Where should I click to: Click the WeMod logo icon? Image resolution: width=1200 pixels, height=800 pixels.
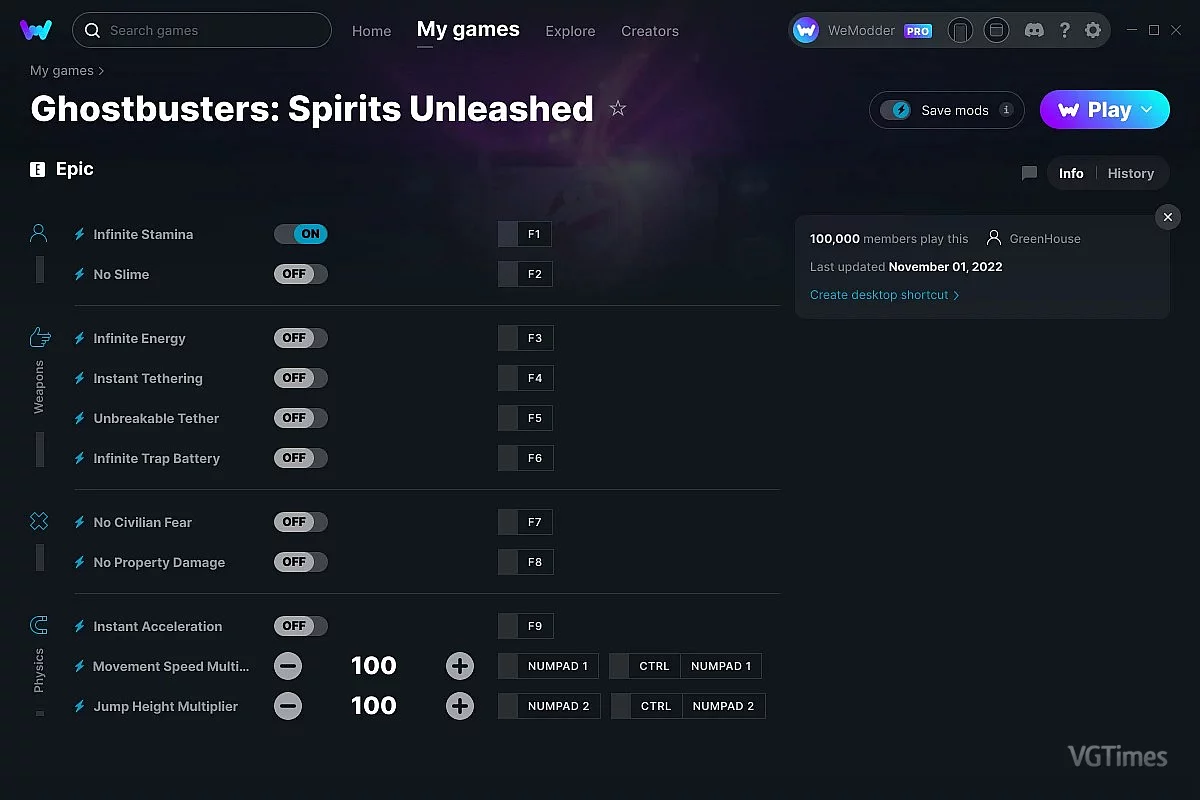[x=36, y=30]
